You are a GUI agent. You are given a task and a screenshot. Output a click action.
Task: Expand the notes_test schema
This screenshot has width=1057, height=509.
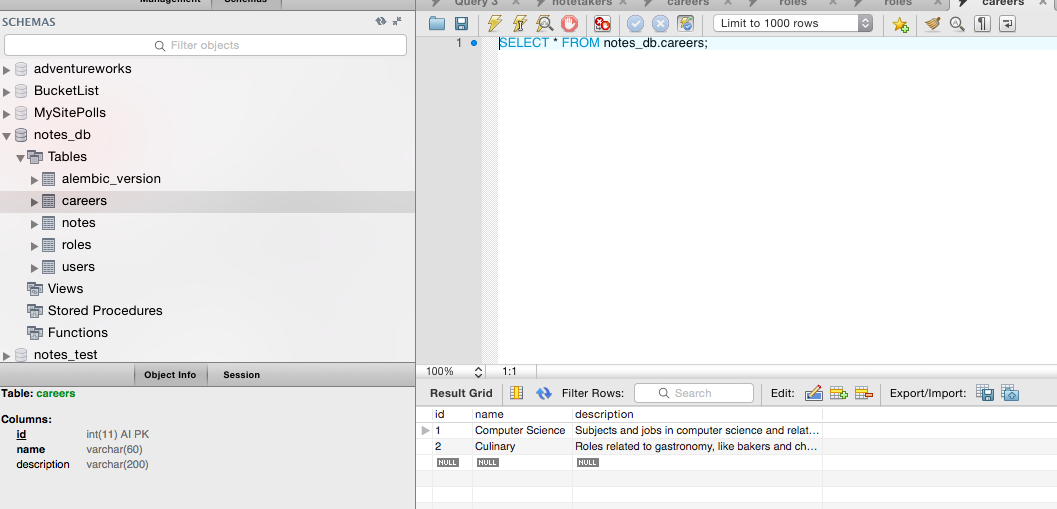point(7,355)
